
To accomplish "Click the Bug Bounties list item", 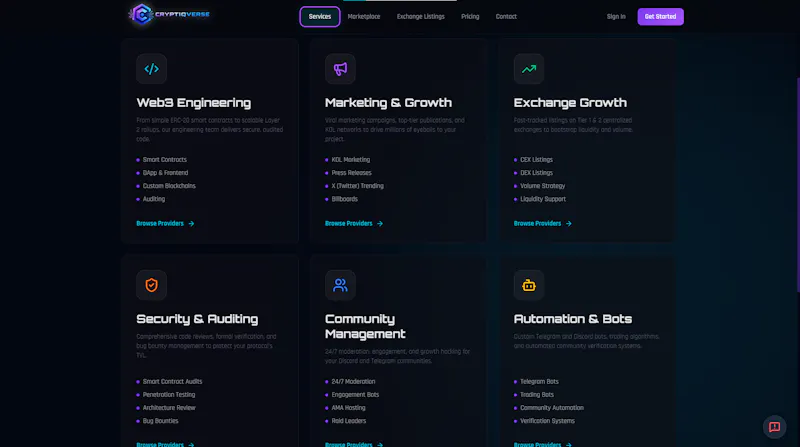I will [x=160, y=421].
